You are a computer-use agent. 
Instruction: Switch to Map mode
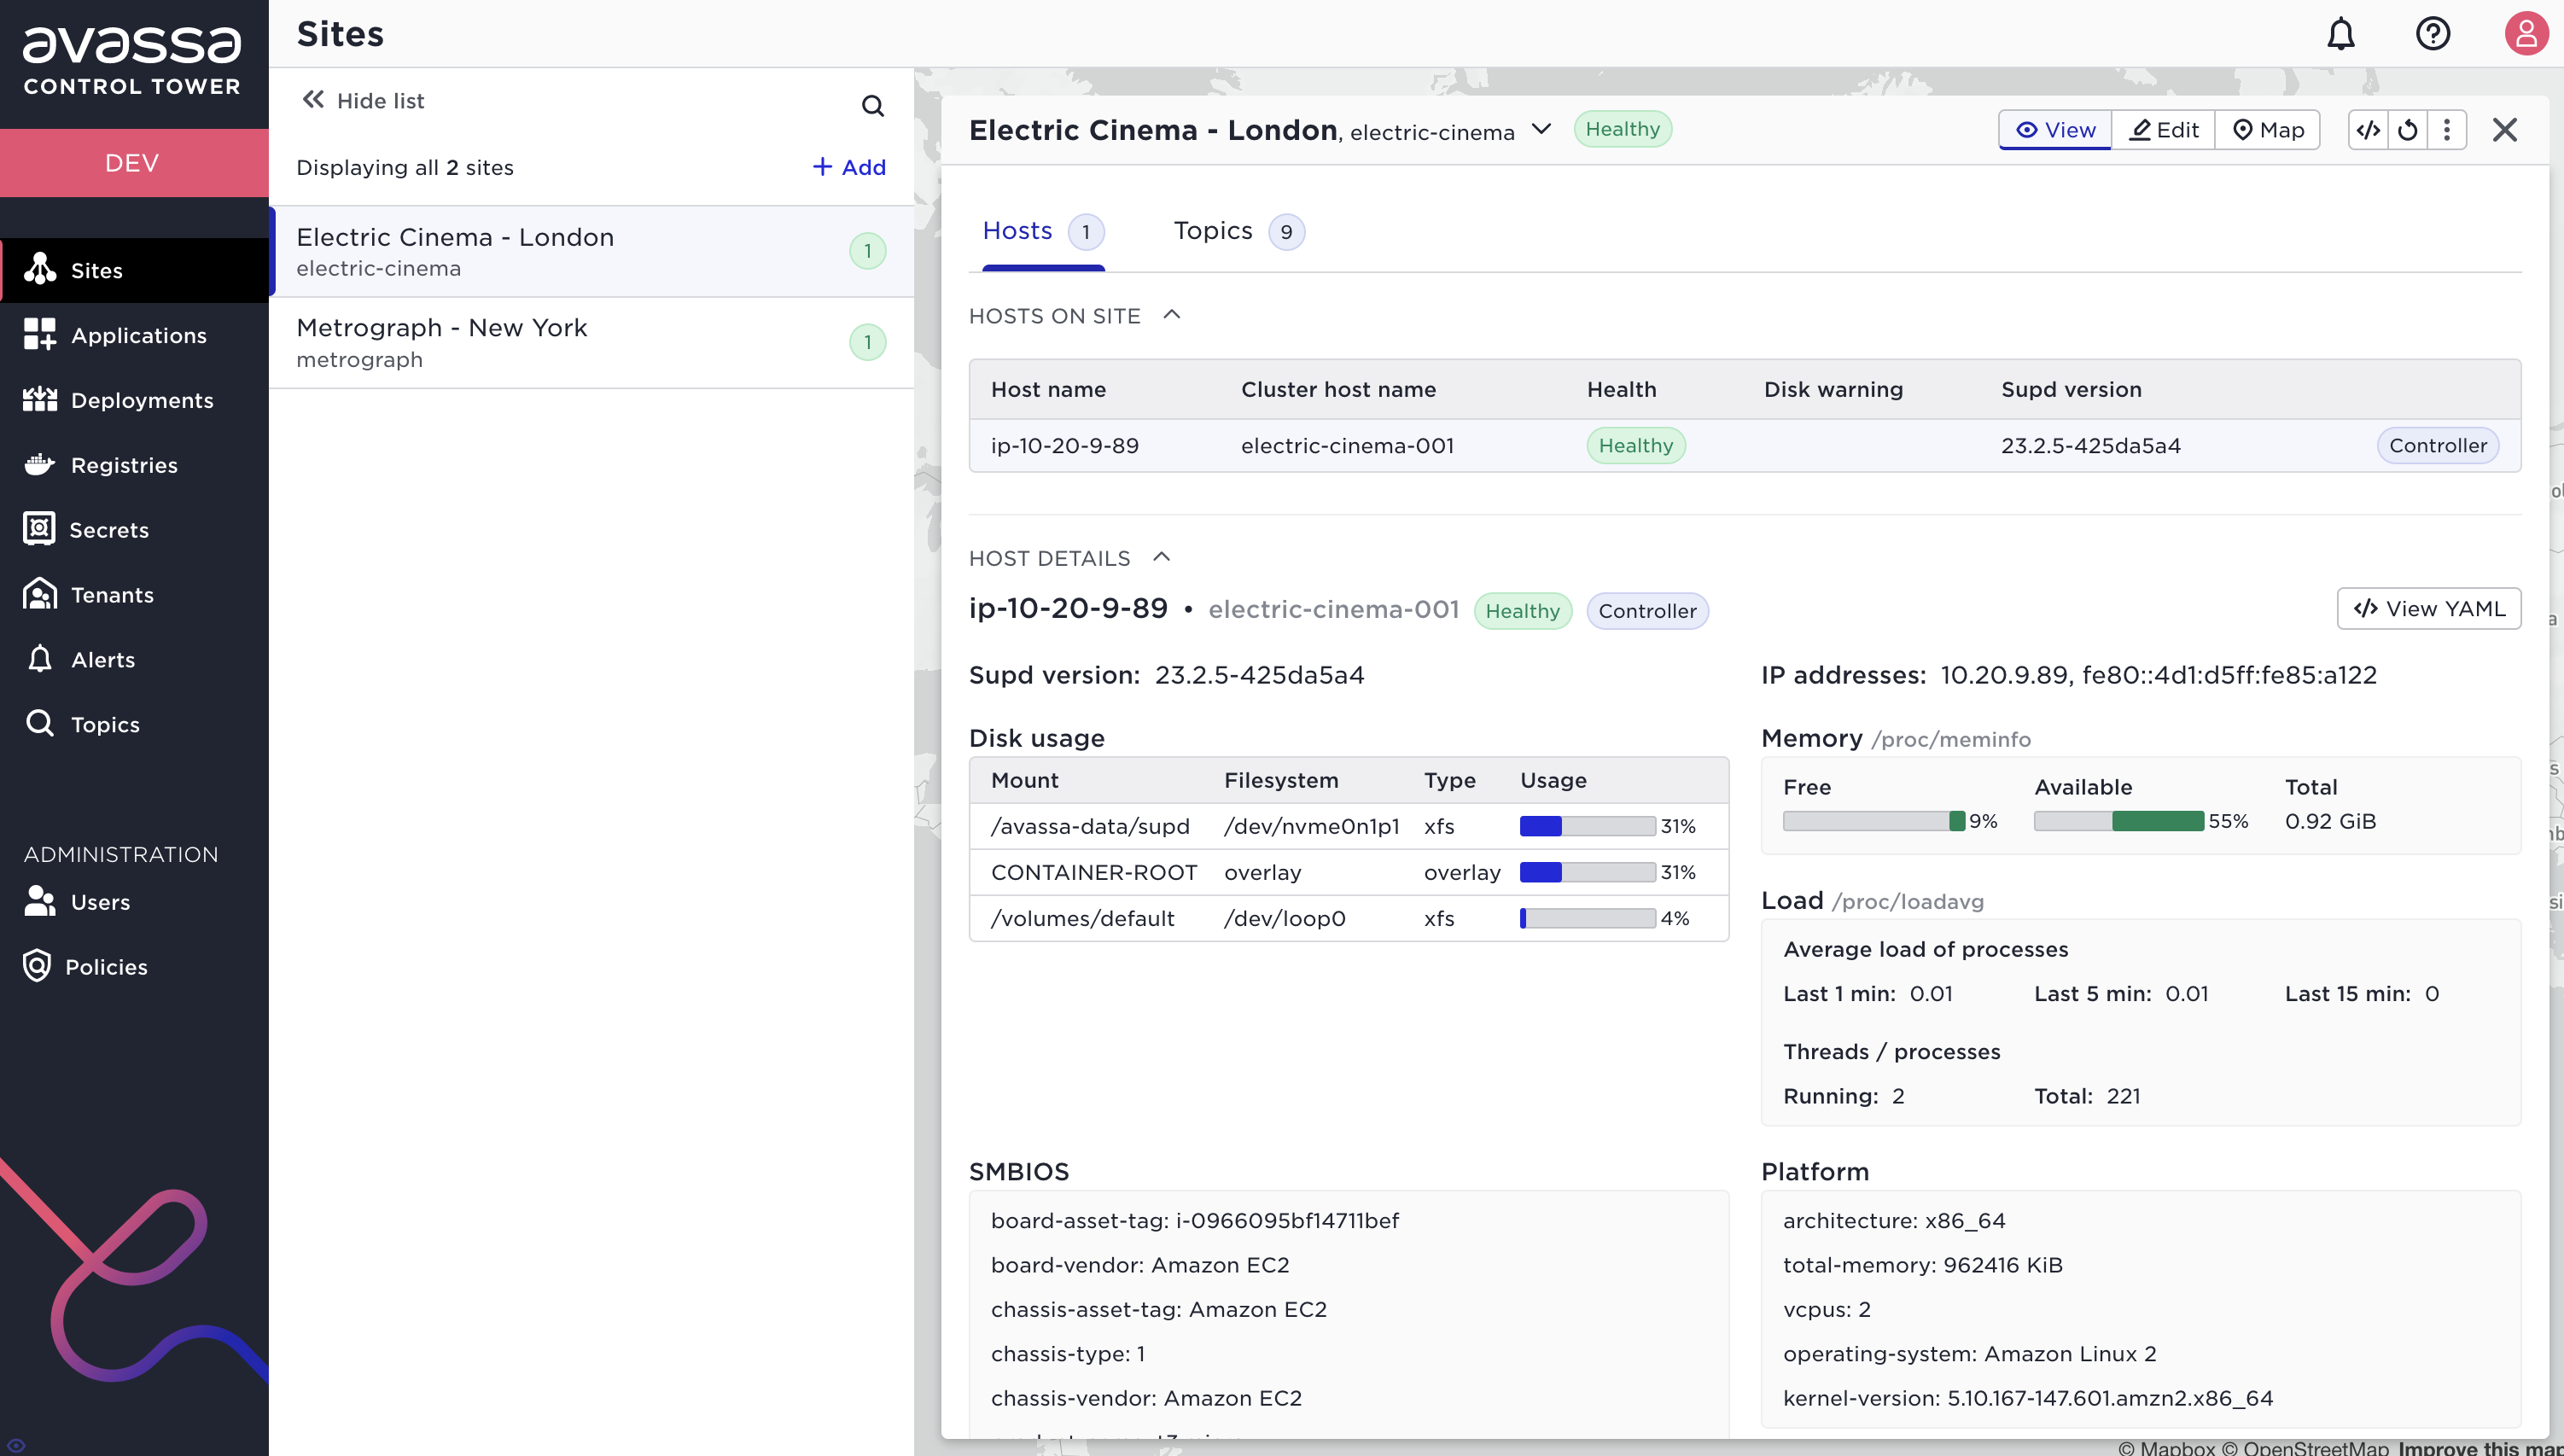coord(2267,130)
